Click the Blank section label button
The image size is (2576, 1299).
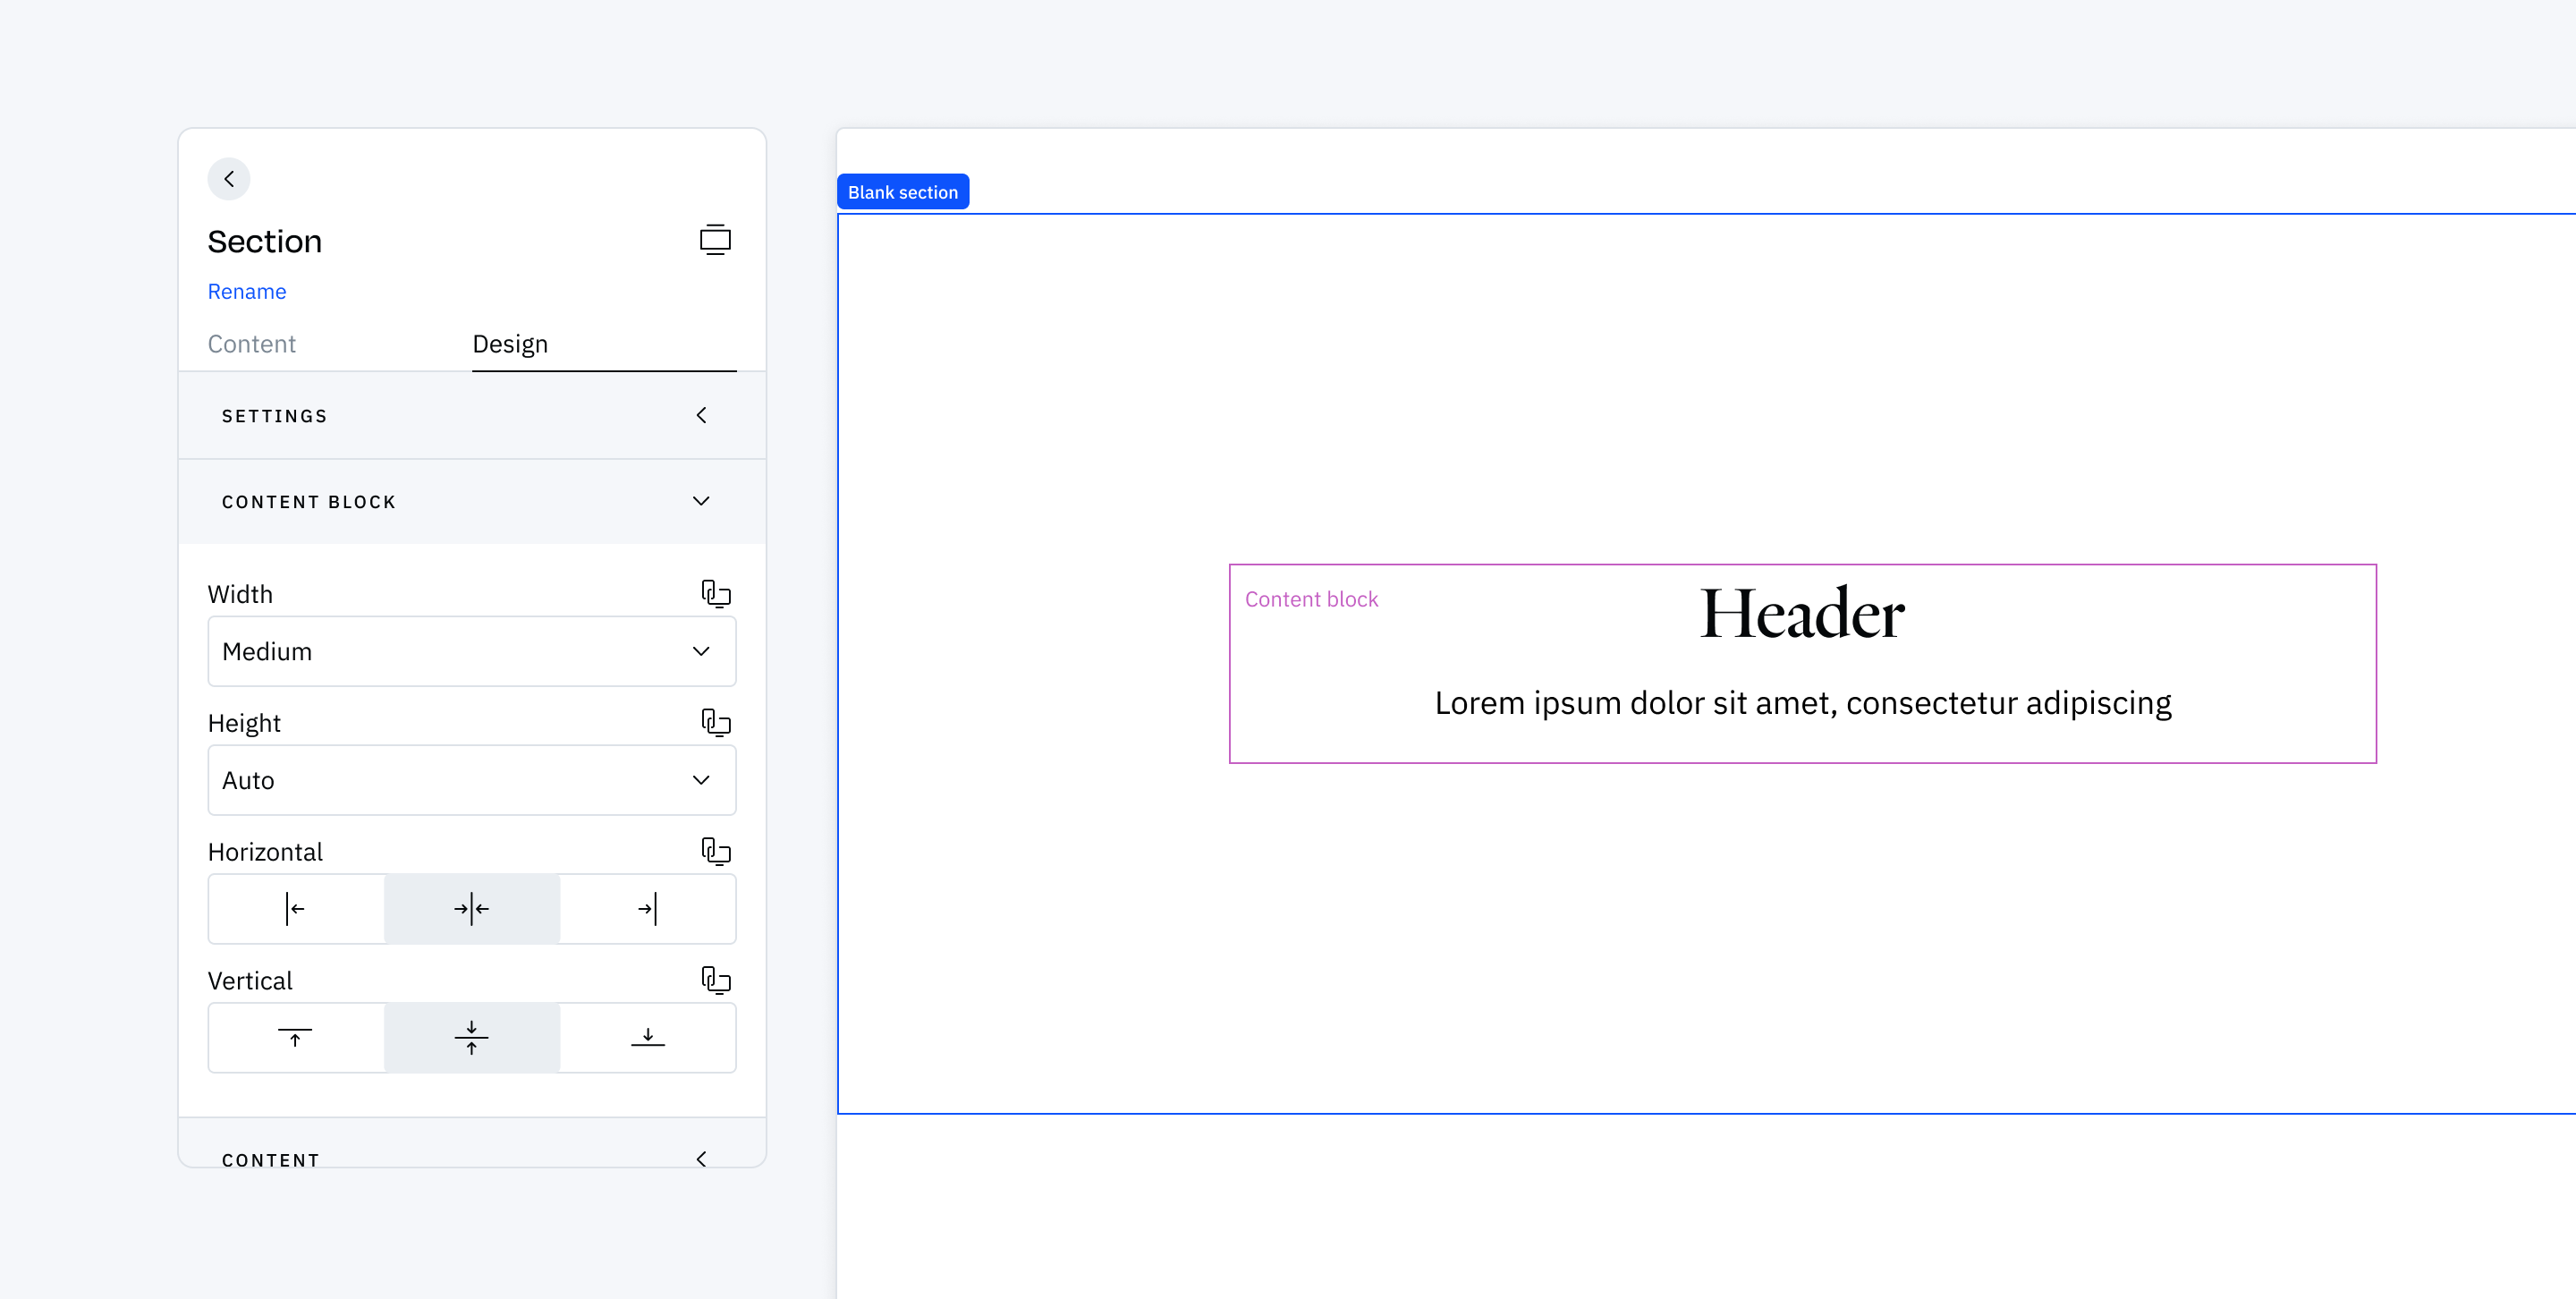coord(902,191)
